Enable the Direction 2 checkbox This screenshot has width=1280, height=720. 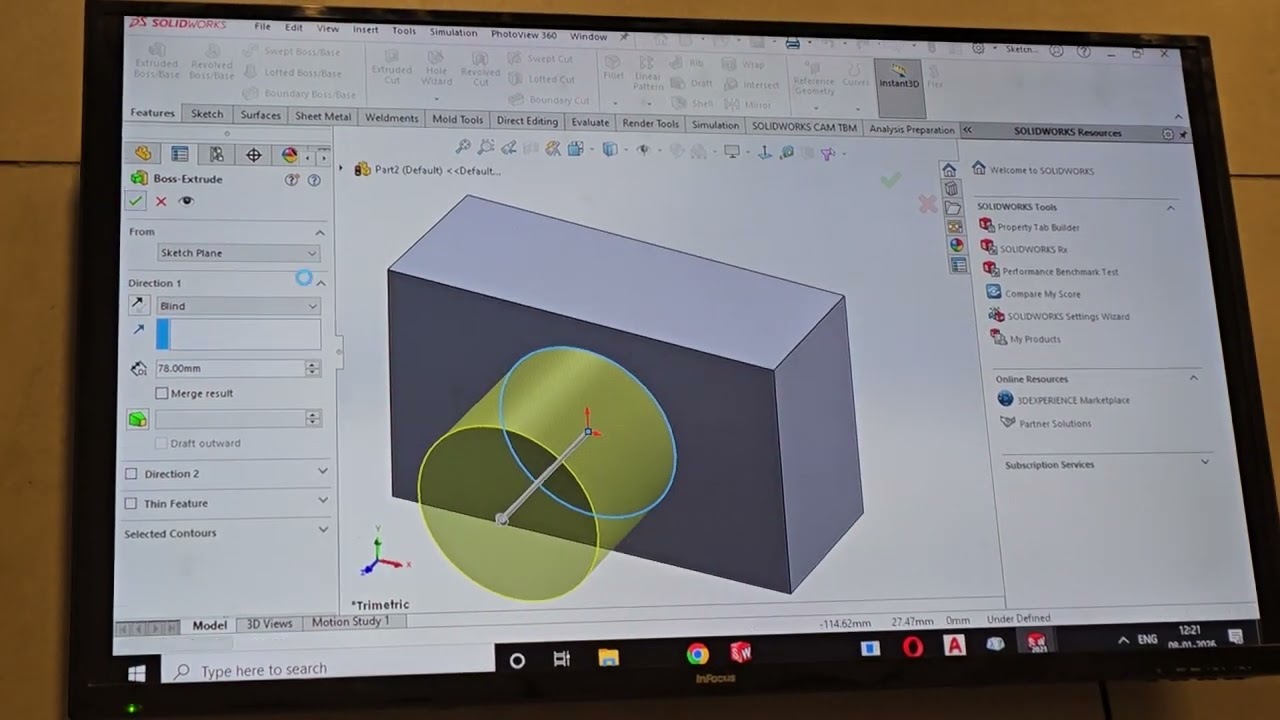click(131, 473)
